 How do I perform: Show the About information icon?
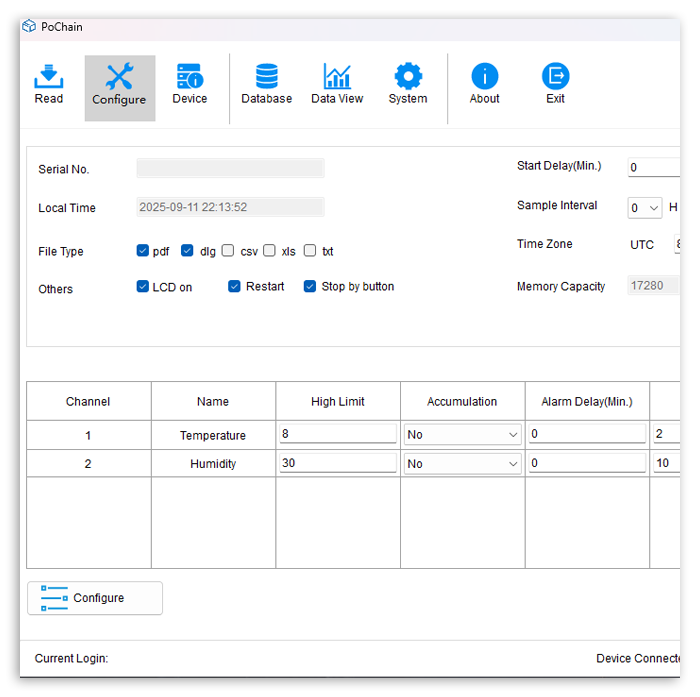click(485, 77)
